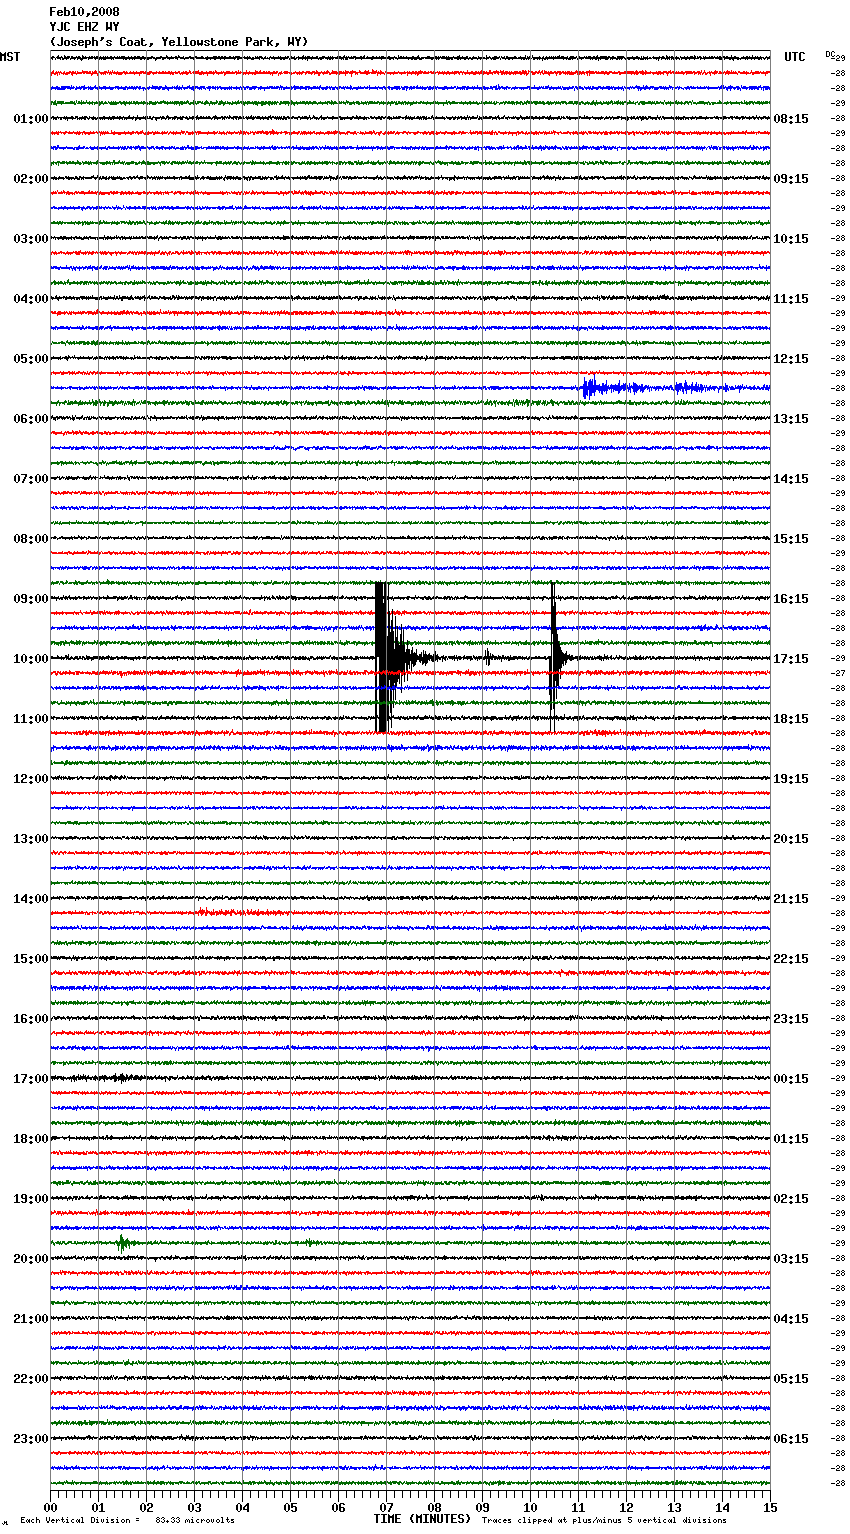Select the 19:00 MST time label
The width and height of the screenshot is (850, 1534).
point(31,1199)
